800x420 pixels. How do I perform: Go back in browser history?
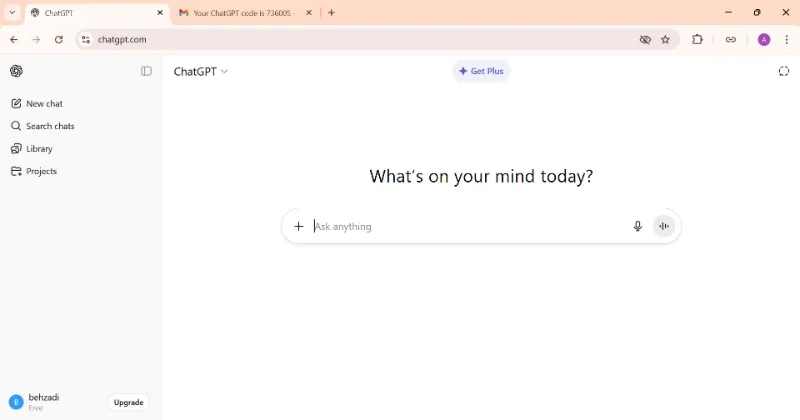pyautogui.click(x=14, y=39)
